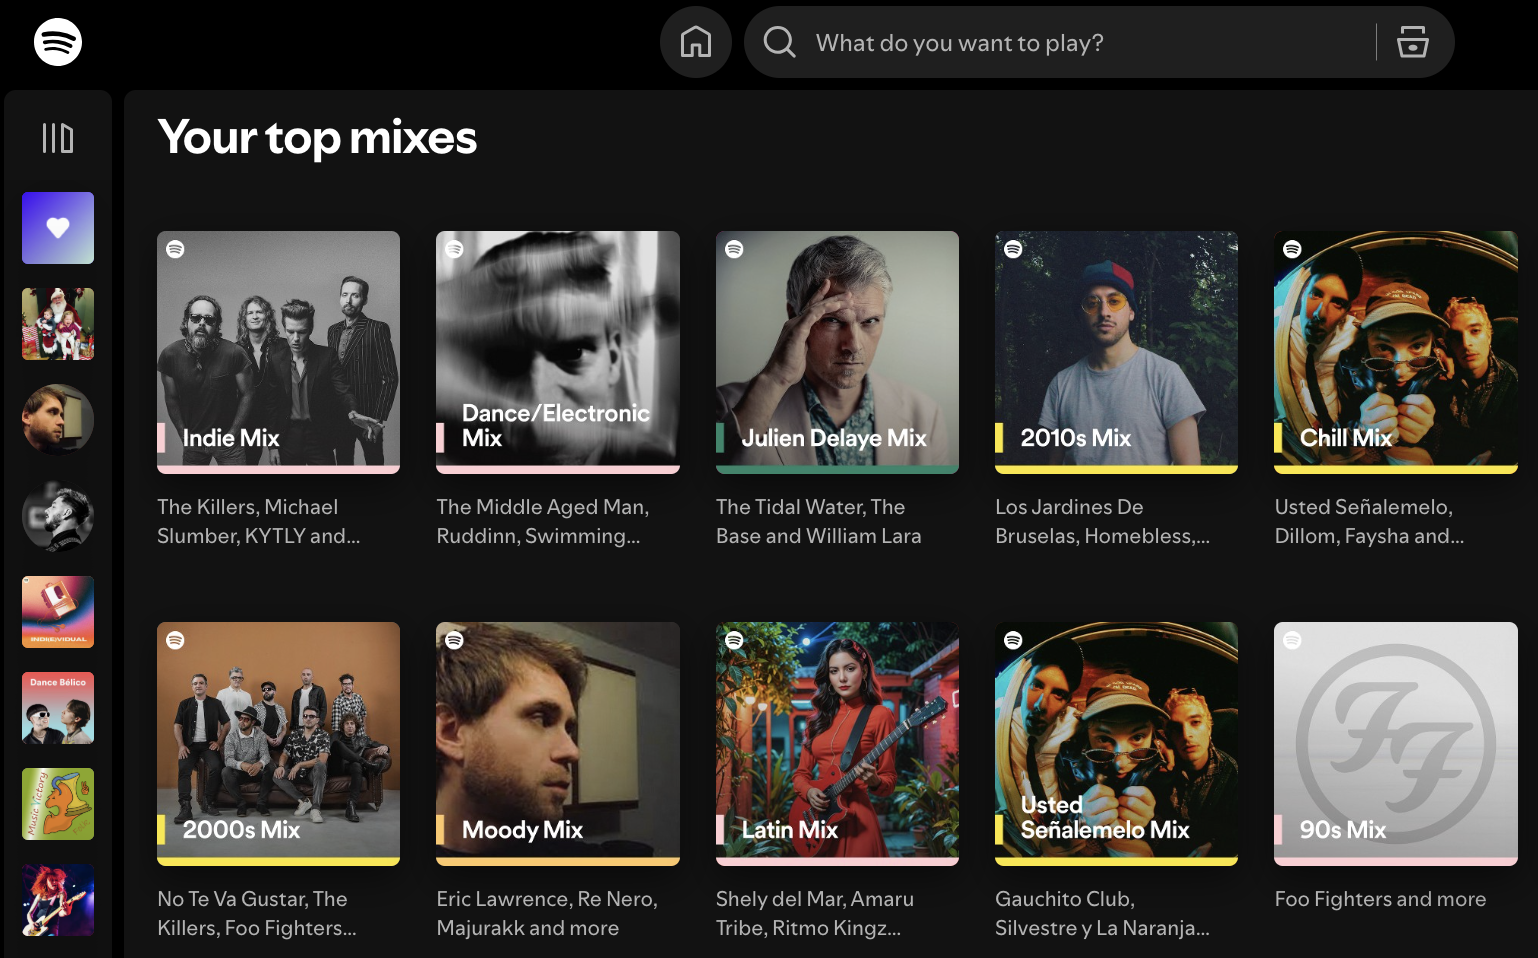
Task: Select the Moody Mix cover
Action: point(558,743)
